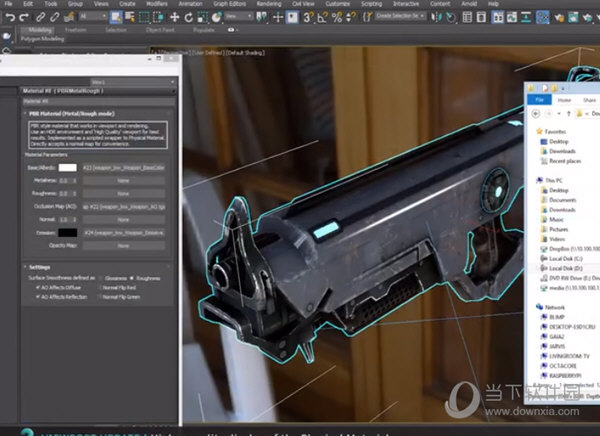Open the Modifiers menu
The image size is (600, 436).
tap(157, 4)
